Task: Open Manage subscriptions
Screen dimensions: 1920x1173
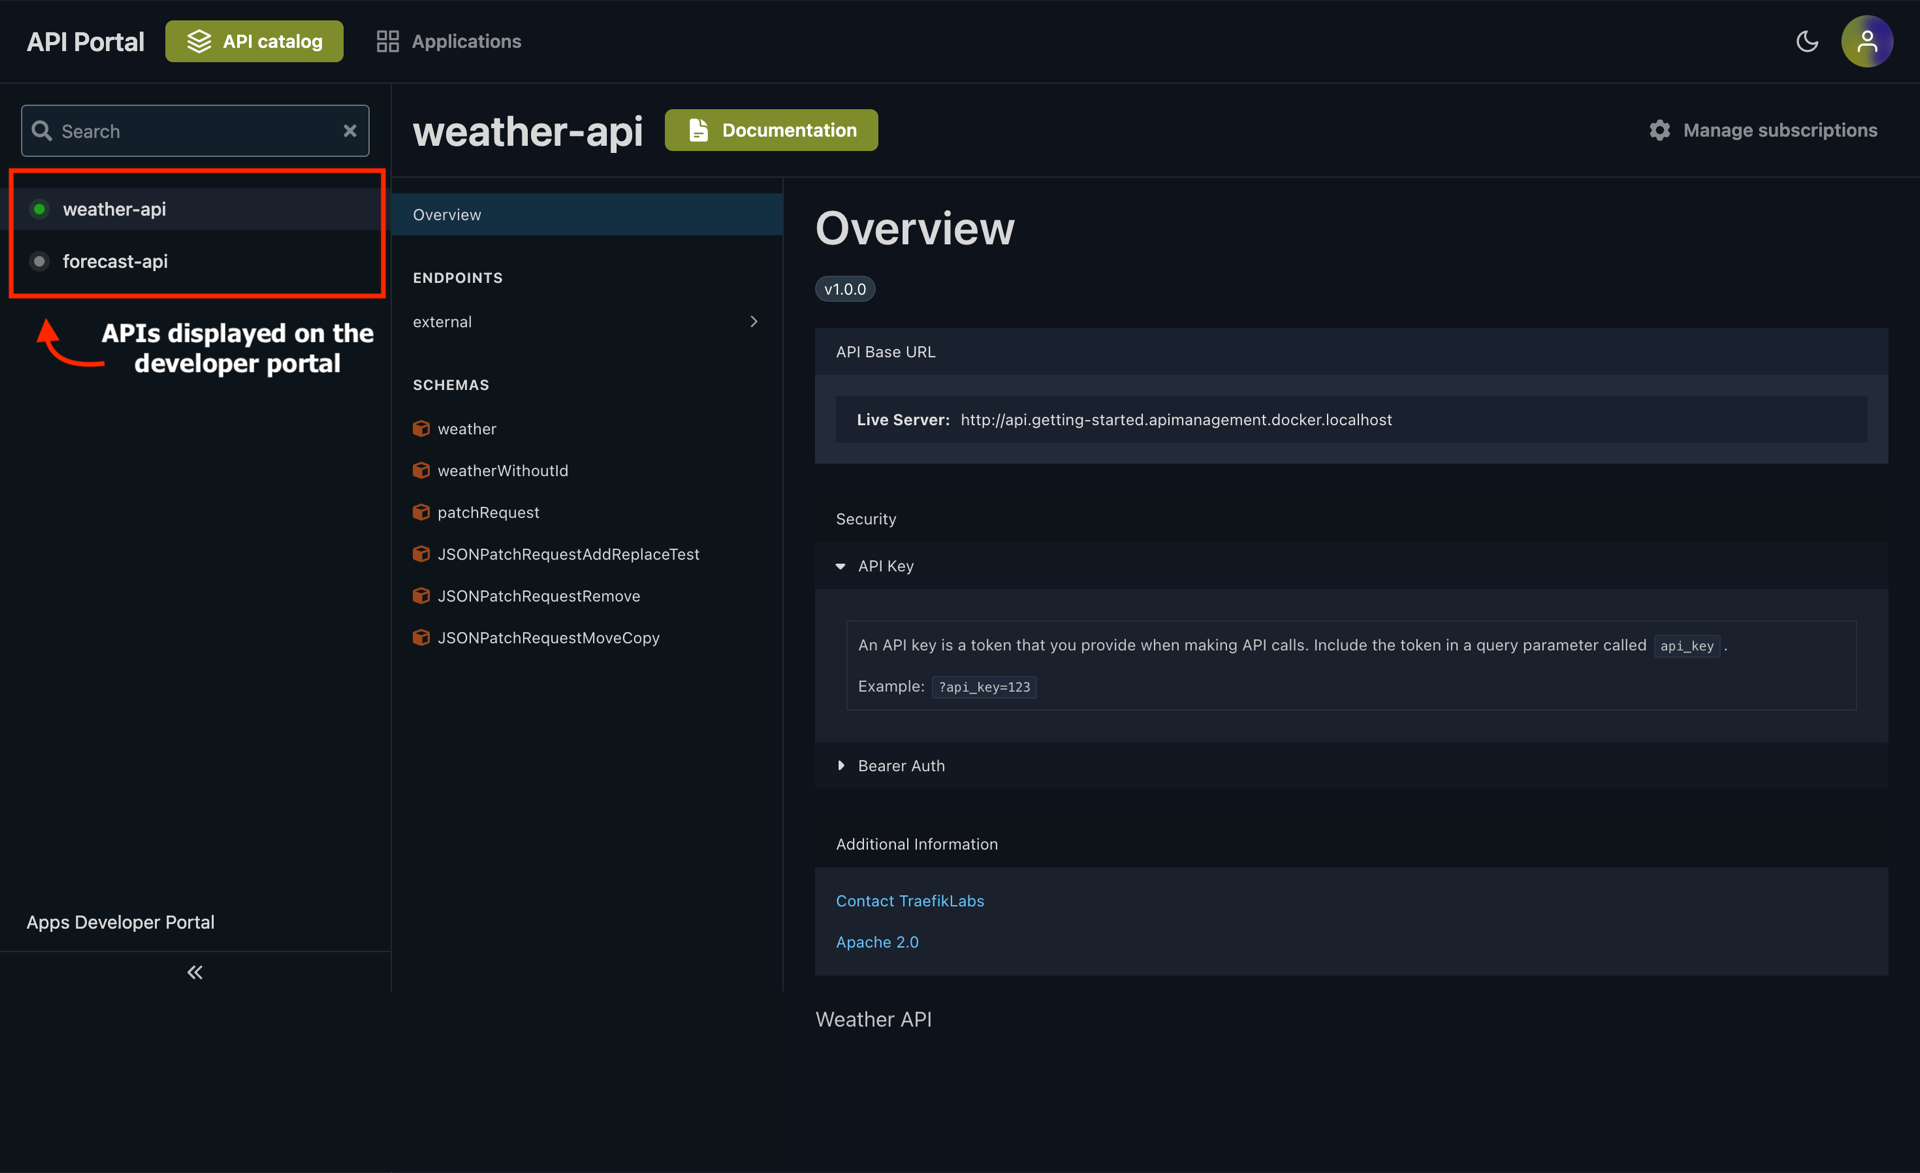Action: 1763,130
